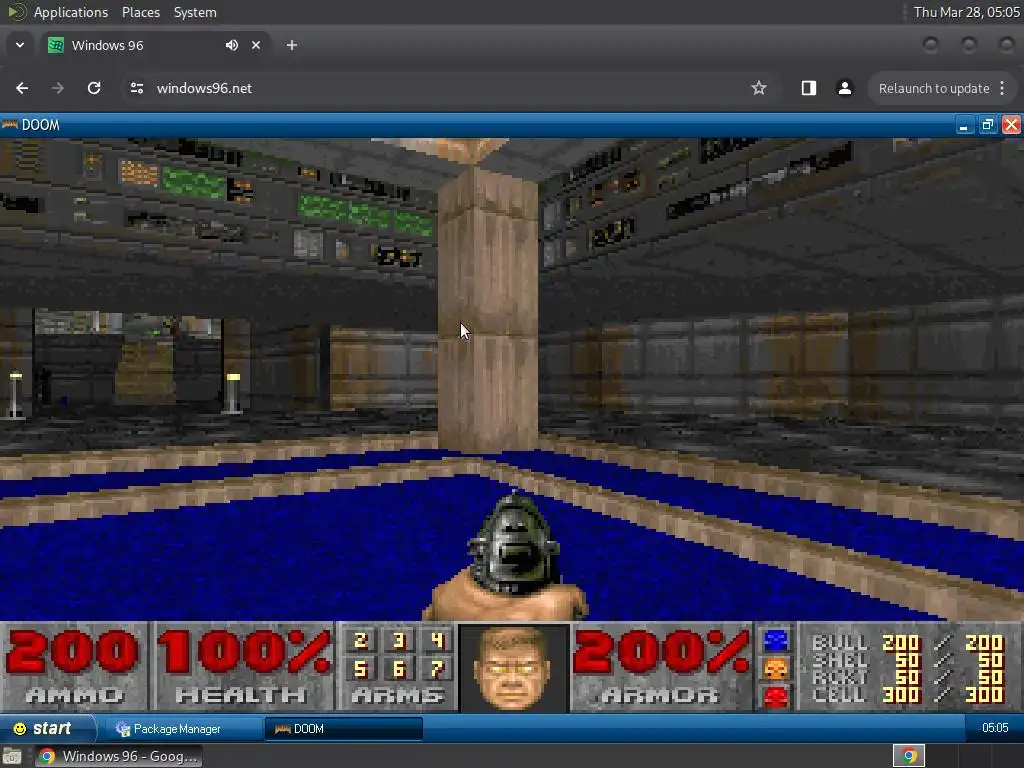Minimize the DOOM window
Image resolution: width=1024 pixels, height=768 pixels.
coord(963,125)
